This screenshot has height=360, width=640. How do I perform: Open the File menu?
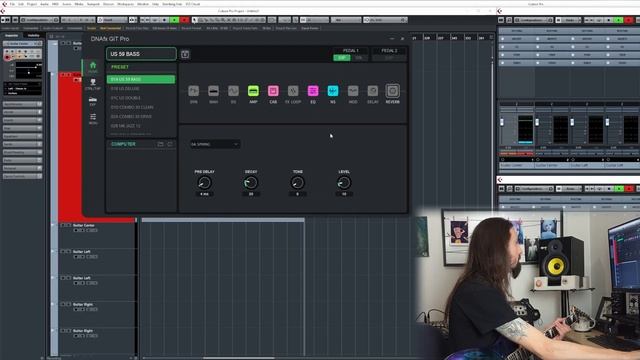[12, 4]
